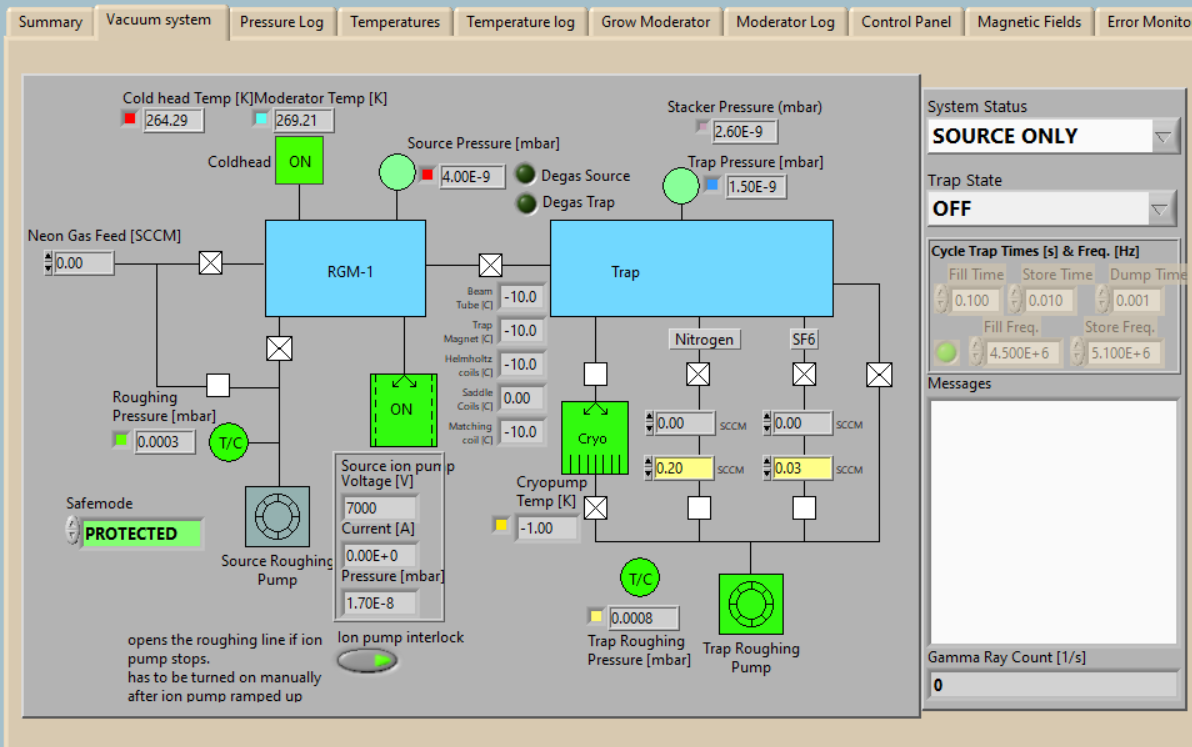Click the Stacker Pressure 2.60E-9 field

tap(744, 131)
